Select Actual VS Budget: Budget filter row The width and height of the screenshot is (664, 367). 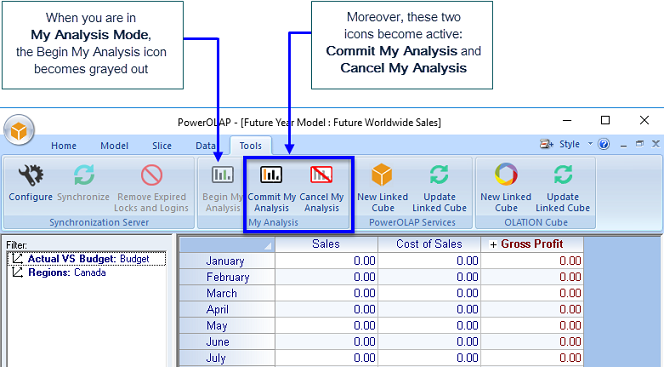[87, 259]
